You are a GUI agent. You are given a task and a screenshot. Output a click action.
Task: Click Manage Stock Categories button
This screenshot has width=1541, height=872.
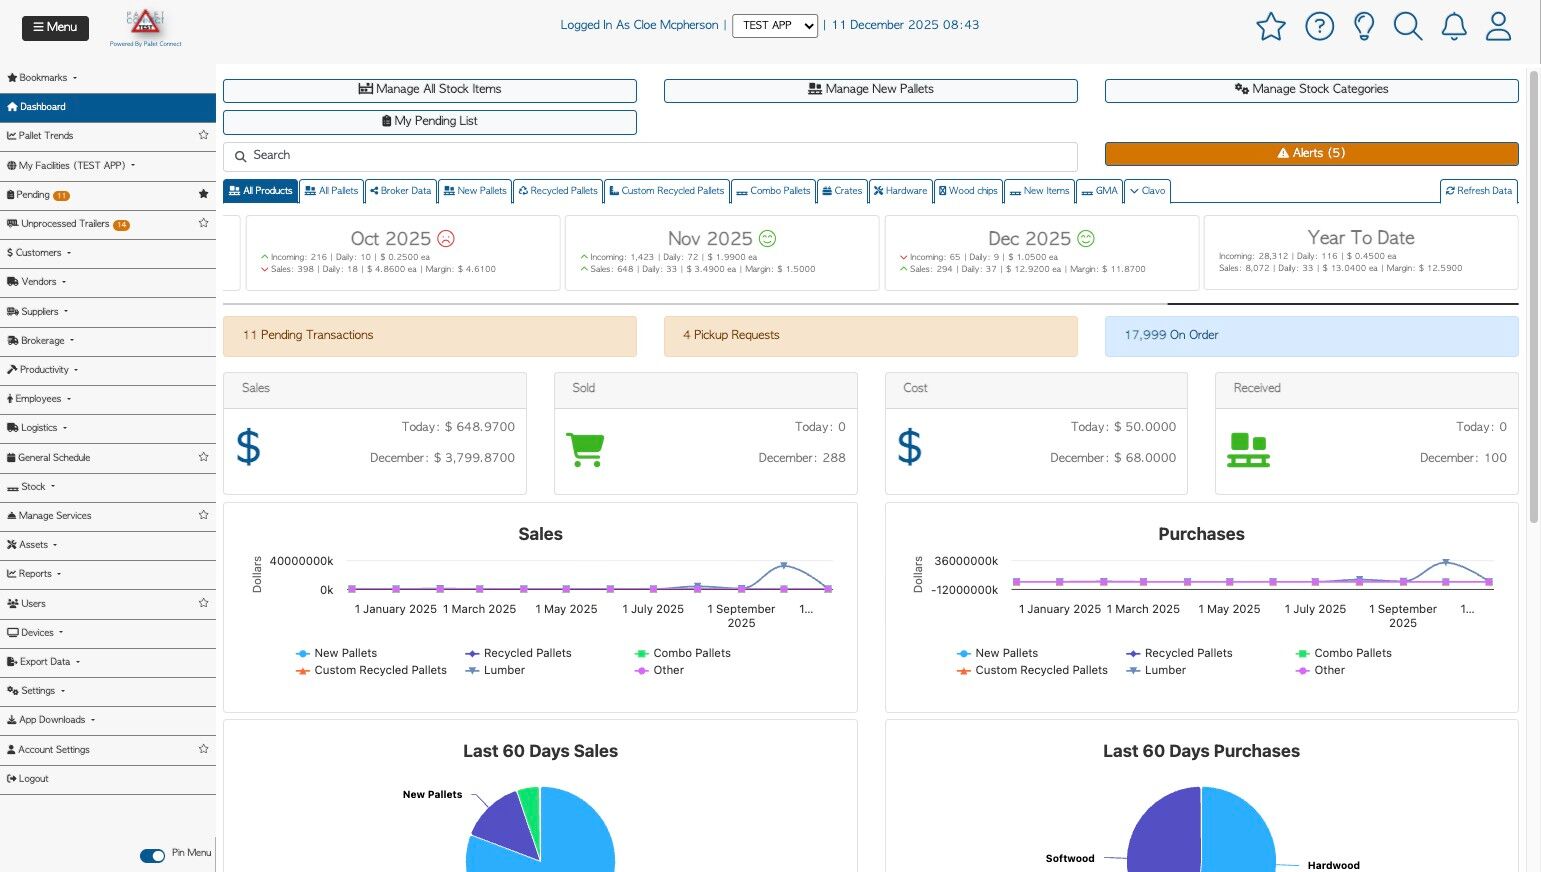point(1312,90)
